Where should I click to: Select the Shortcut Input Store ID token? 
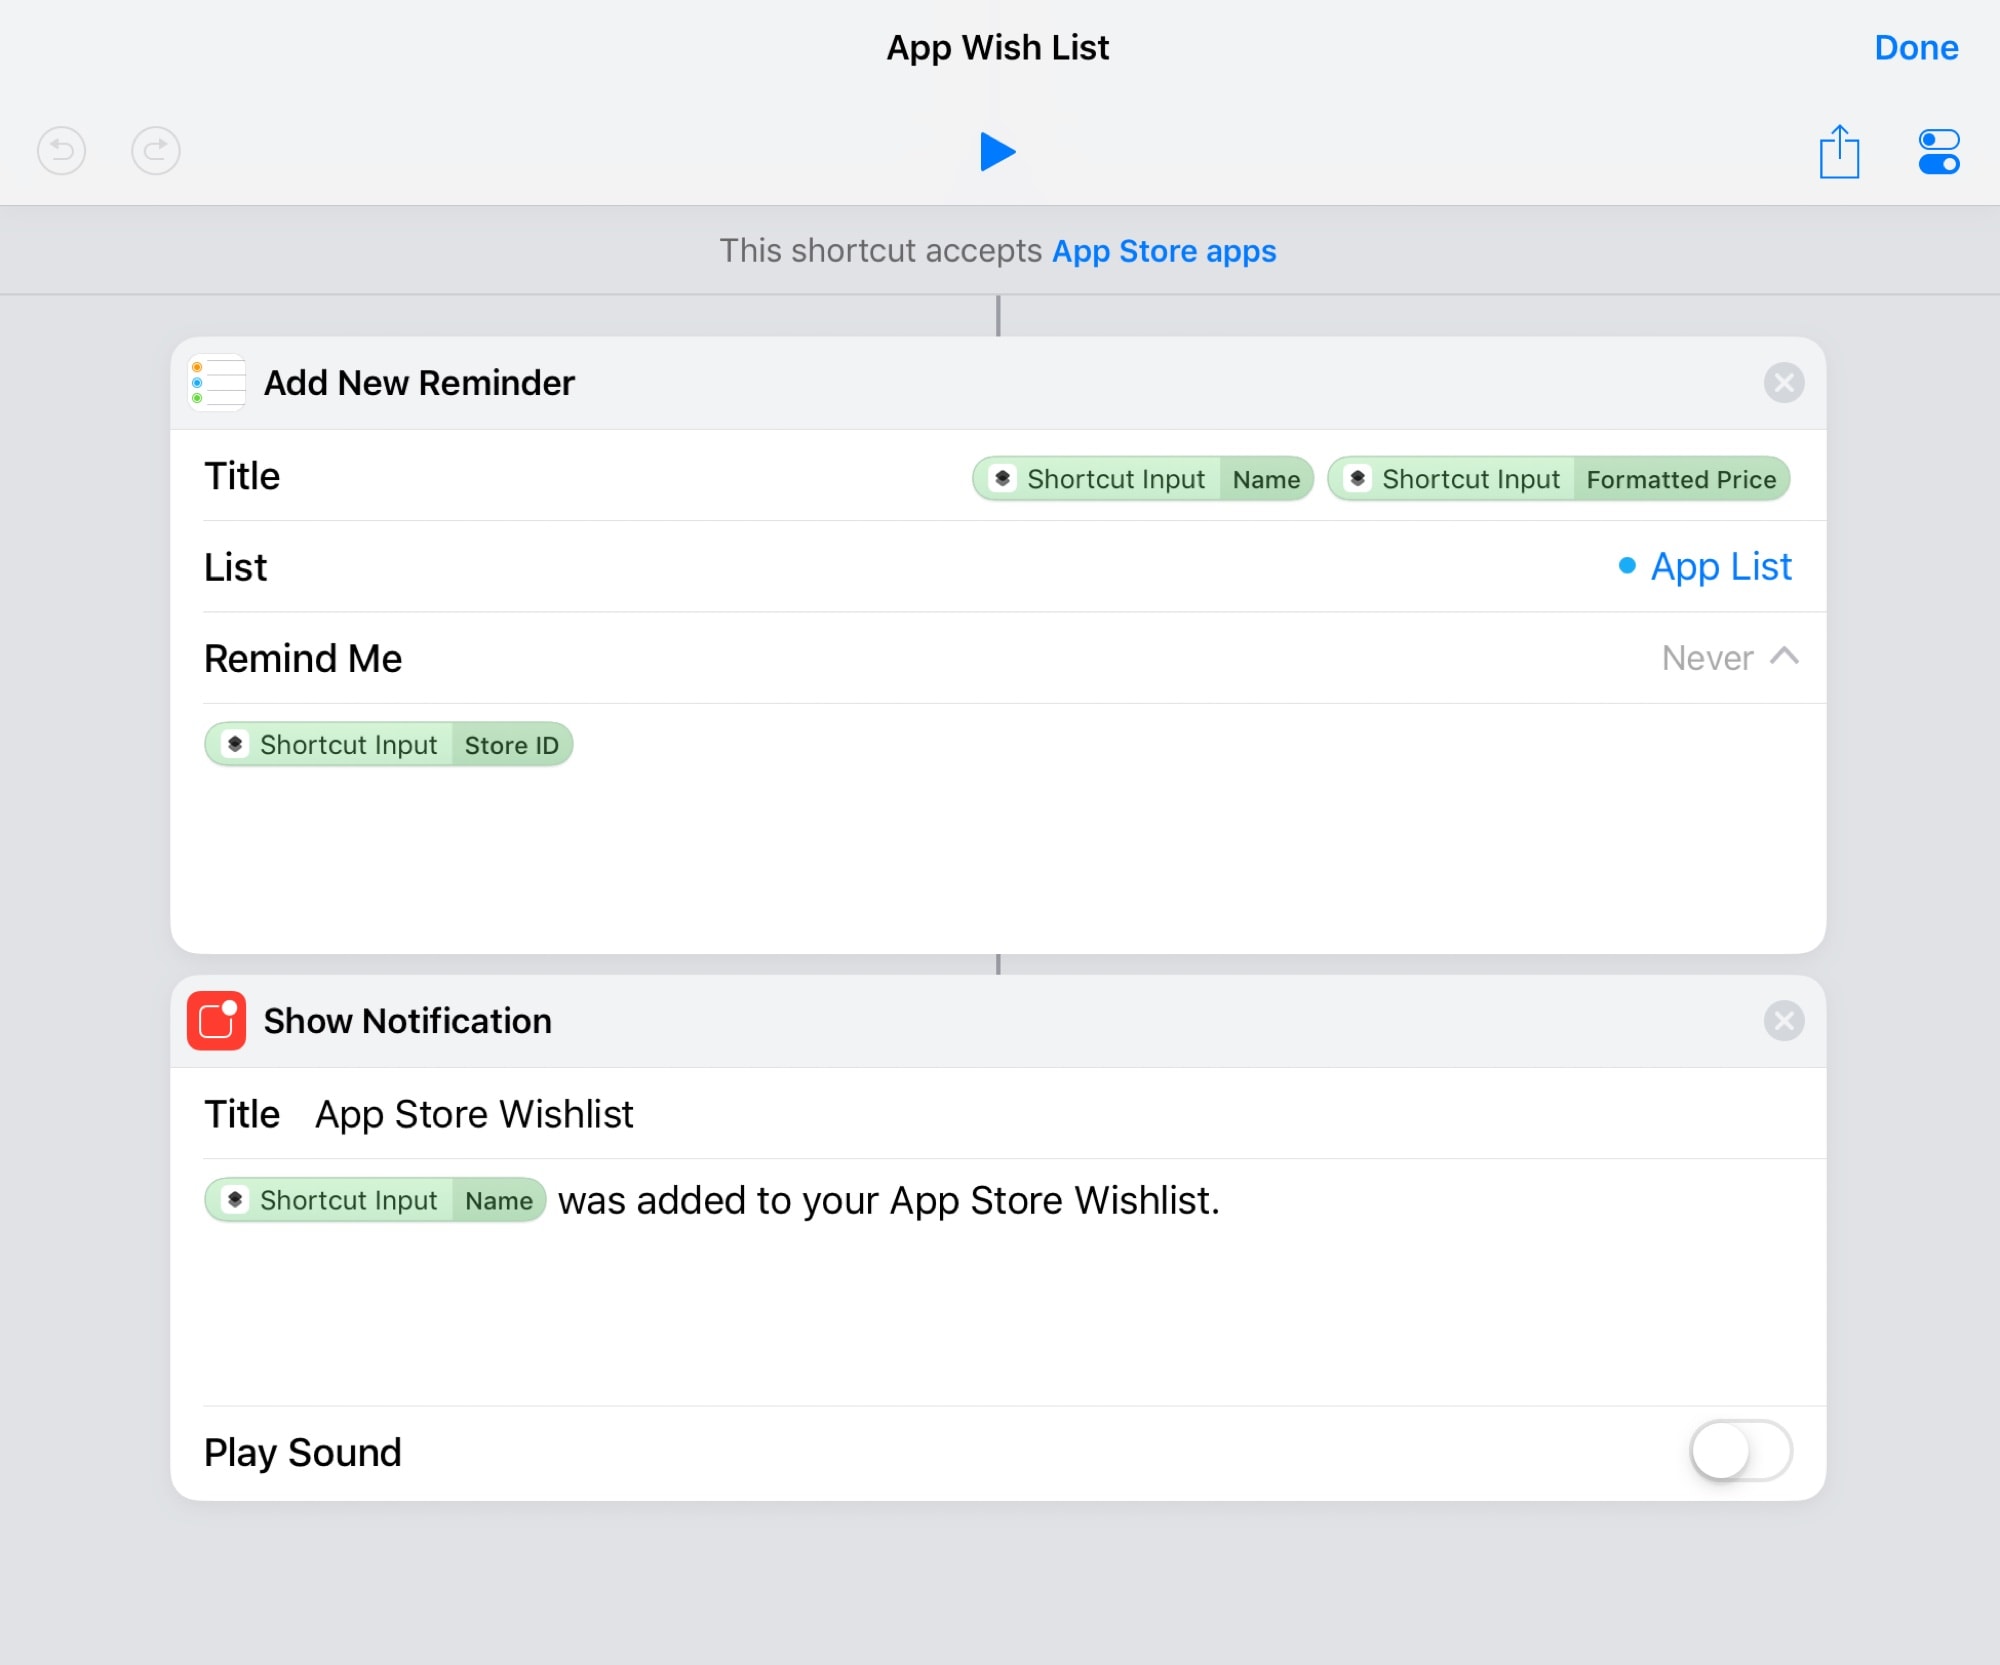(389, 744)
